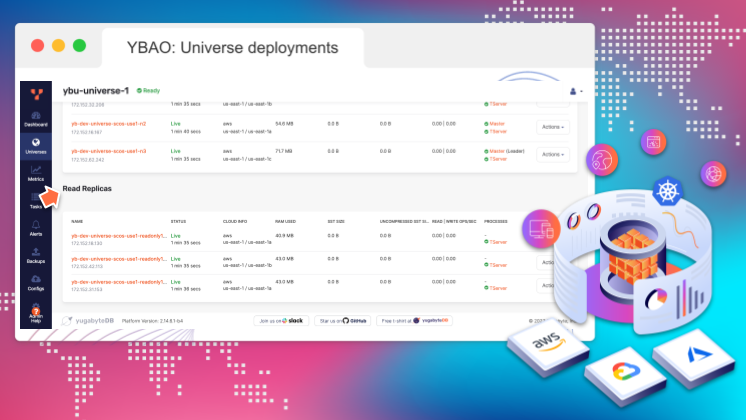Open Actions dropdown for node n2
The image size is (746, 420).
(553, 127)
